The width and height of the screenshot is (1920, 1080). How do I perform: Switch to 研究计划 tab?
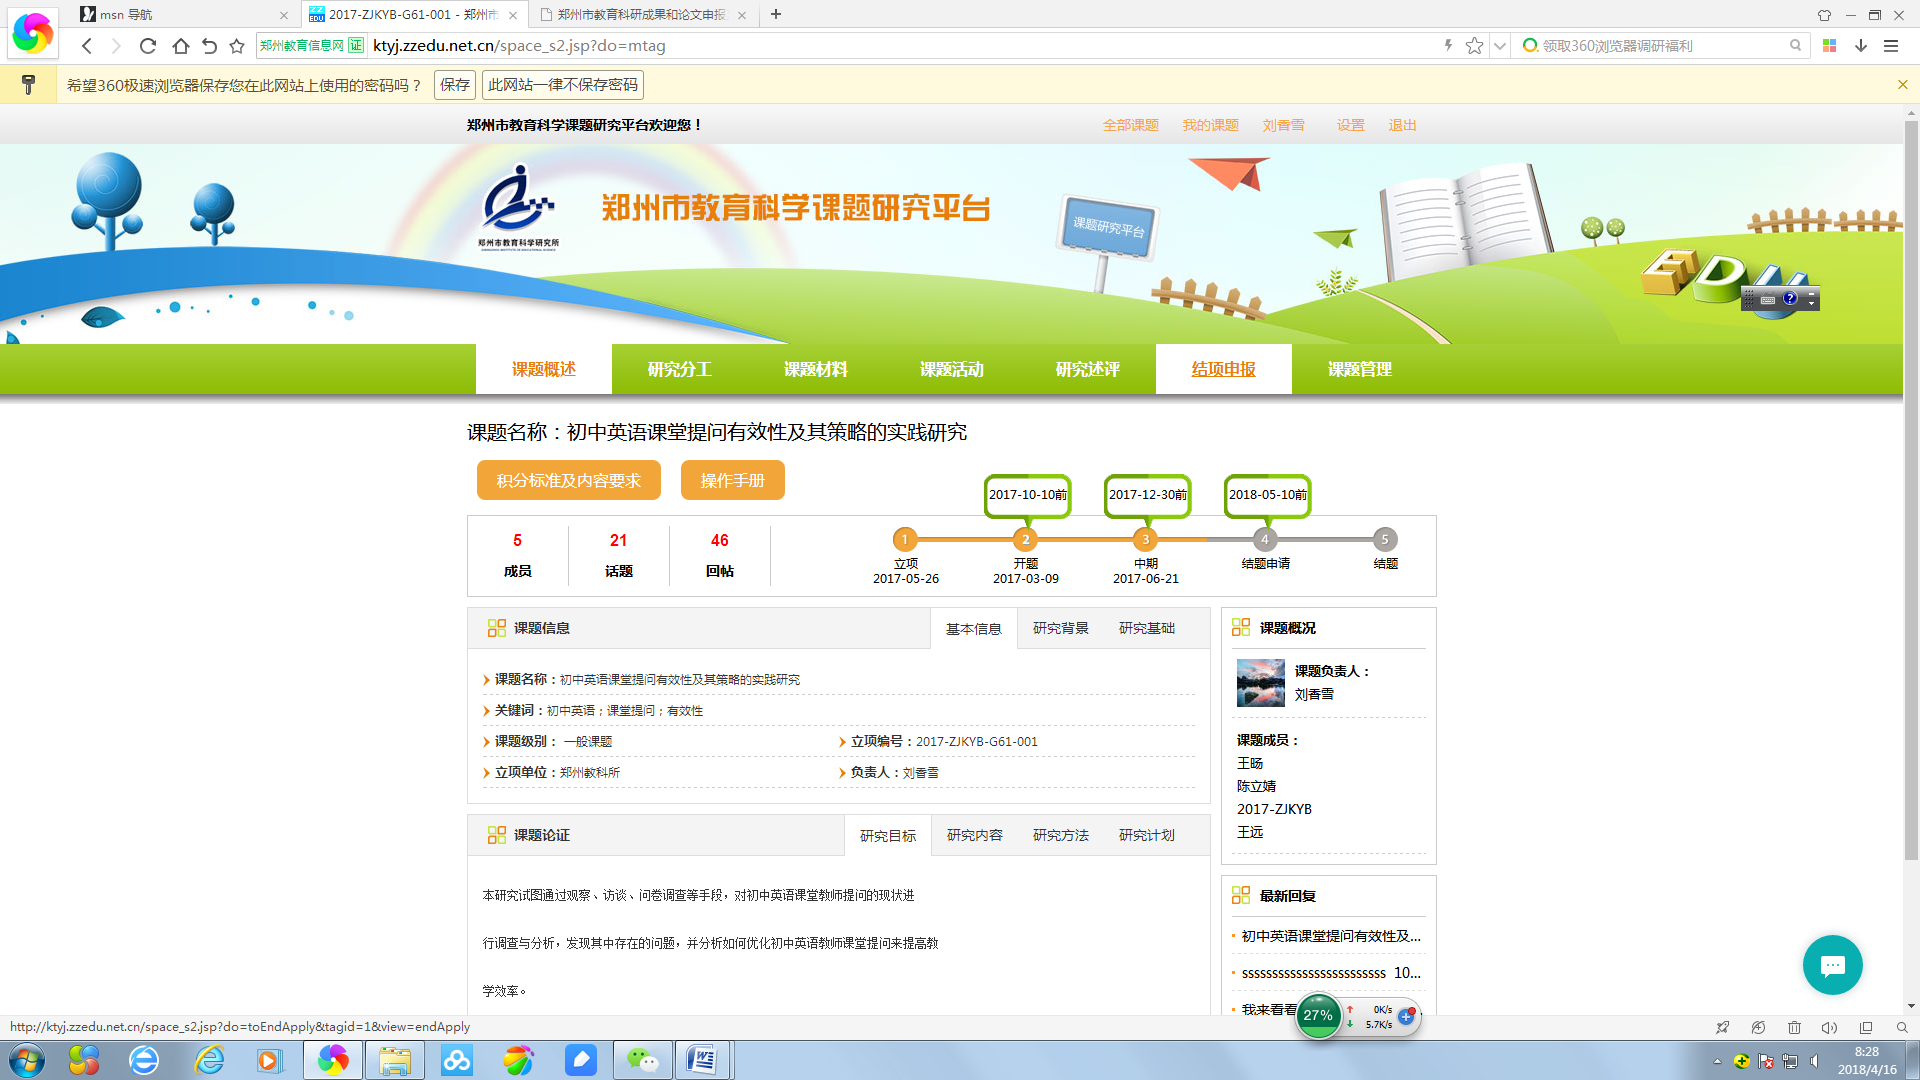click(1147, 835)
